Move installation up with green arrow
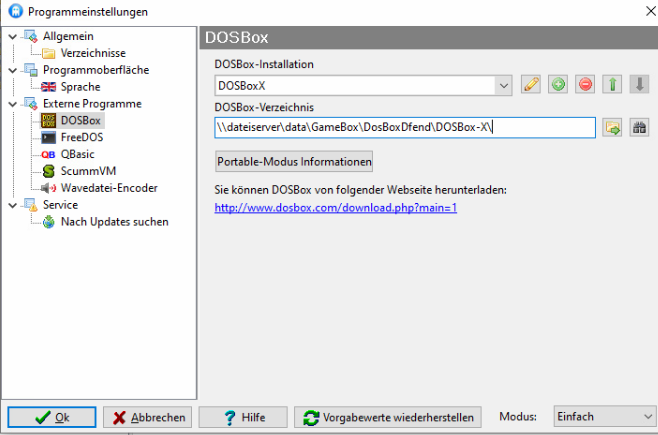 coord(612,85)
